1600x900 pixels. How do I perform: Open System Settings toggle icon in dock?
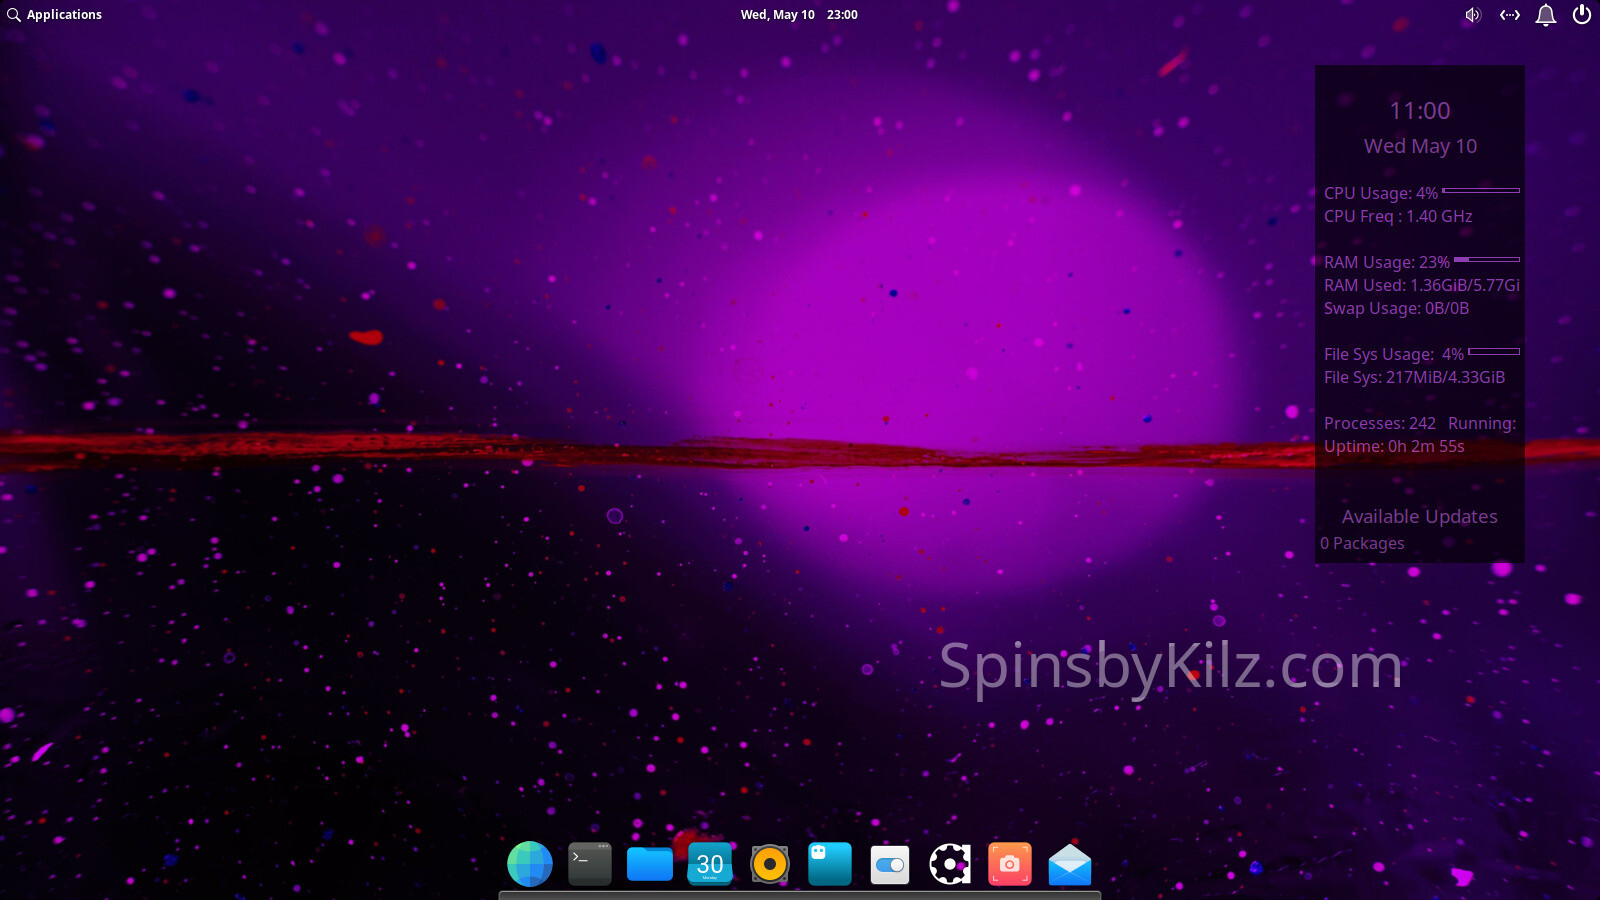coord(890,864)
